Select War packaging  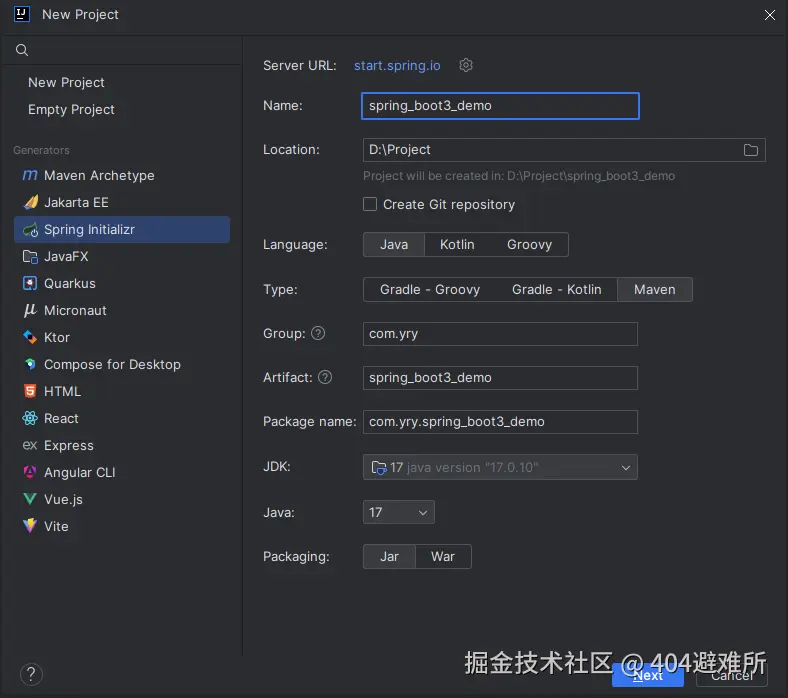coord(443,556)
